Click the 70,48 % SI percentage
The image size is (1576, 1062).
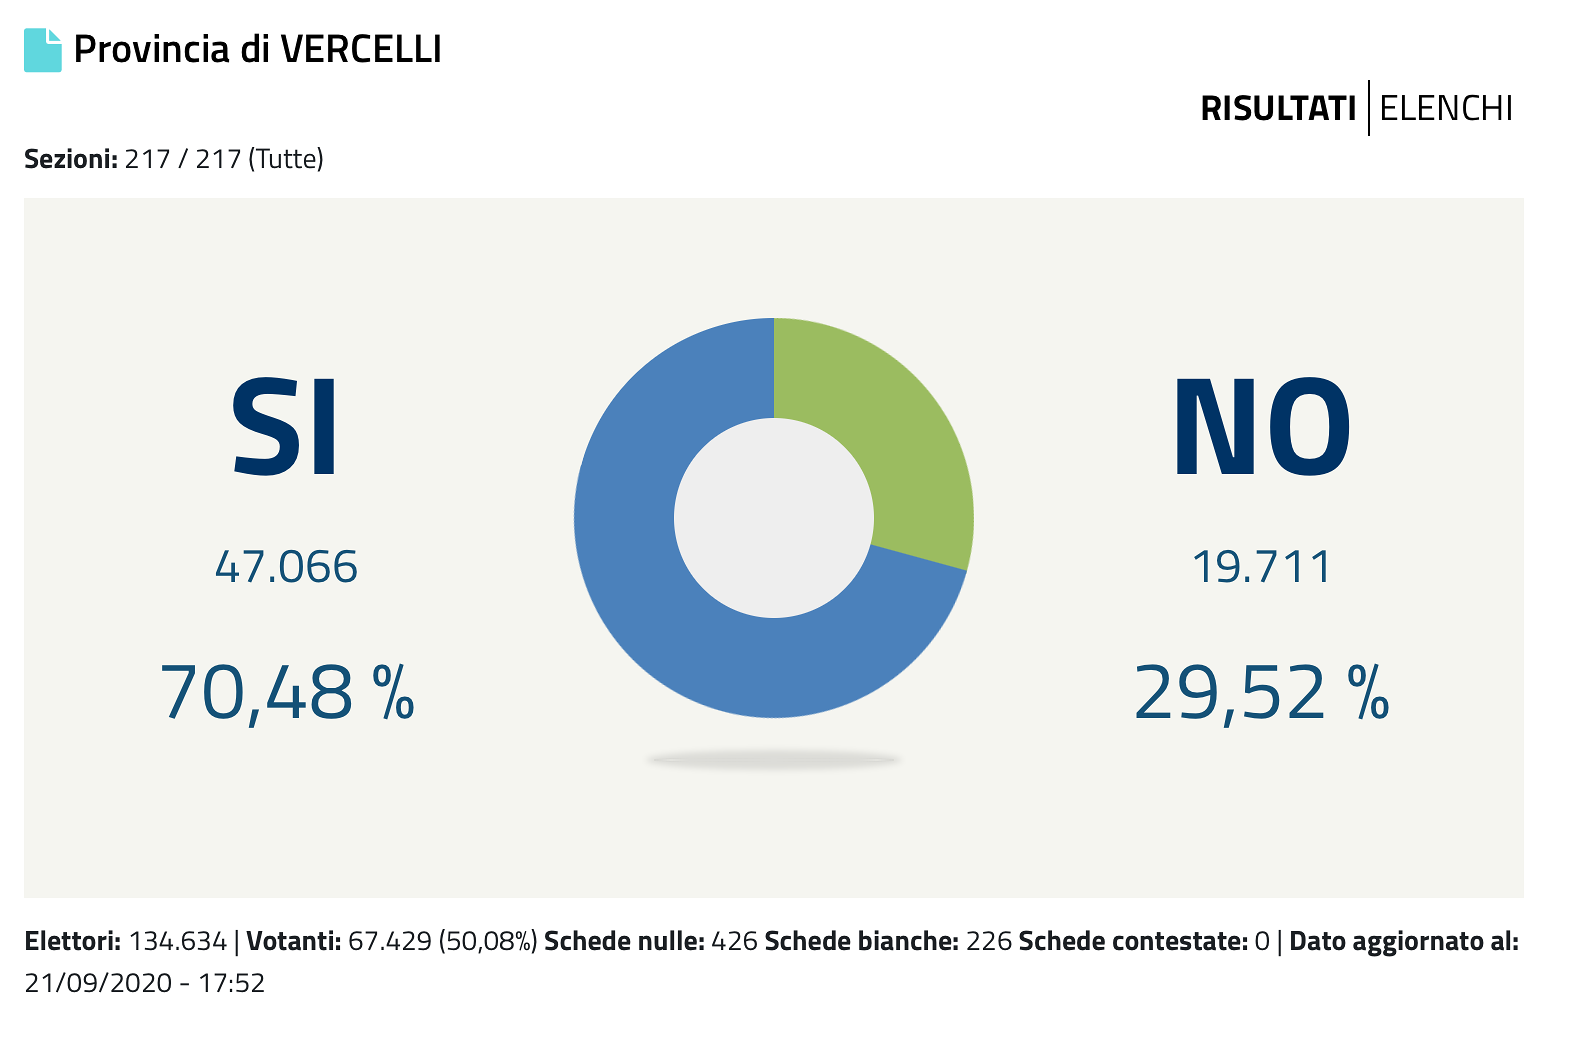[286, 692]
